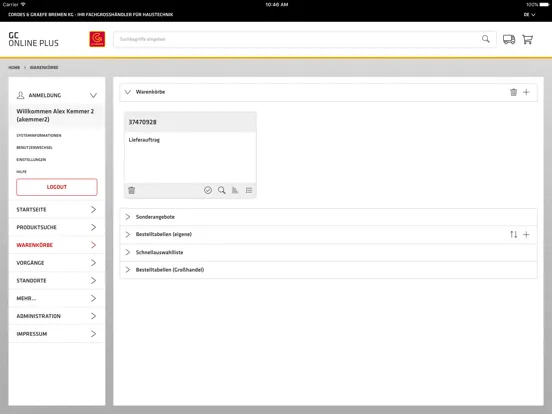
Task: Expand the Bestelltabellen (Großhandel) section
Action: tap(128, 270)
